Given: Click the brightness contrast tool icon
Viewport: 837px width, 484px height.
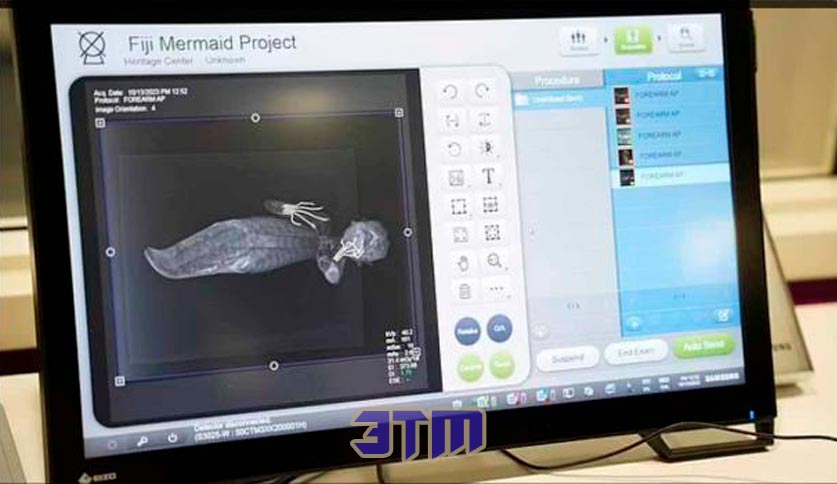Looking at the screenshot, I should pos(486,147).
